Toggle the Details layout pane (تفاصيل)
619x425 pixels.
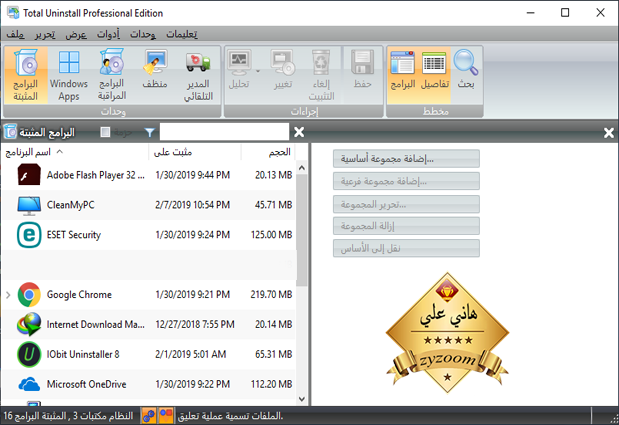435,75
